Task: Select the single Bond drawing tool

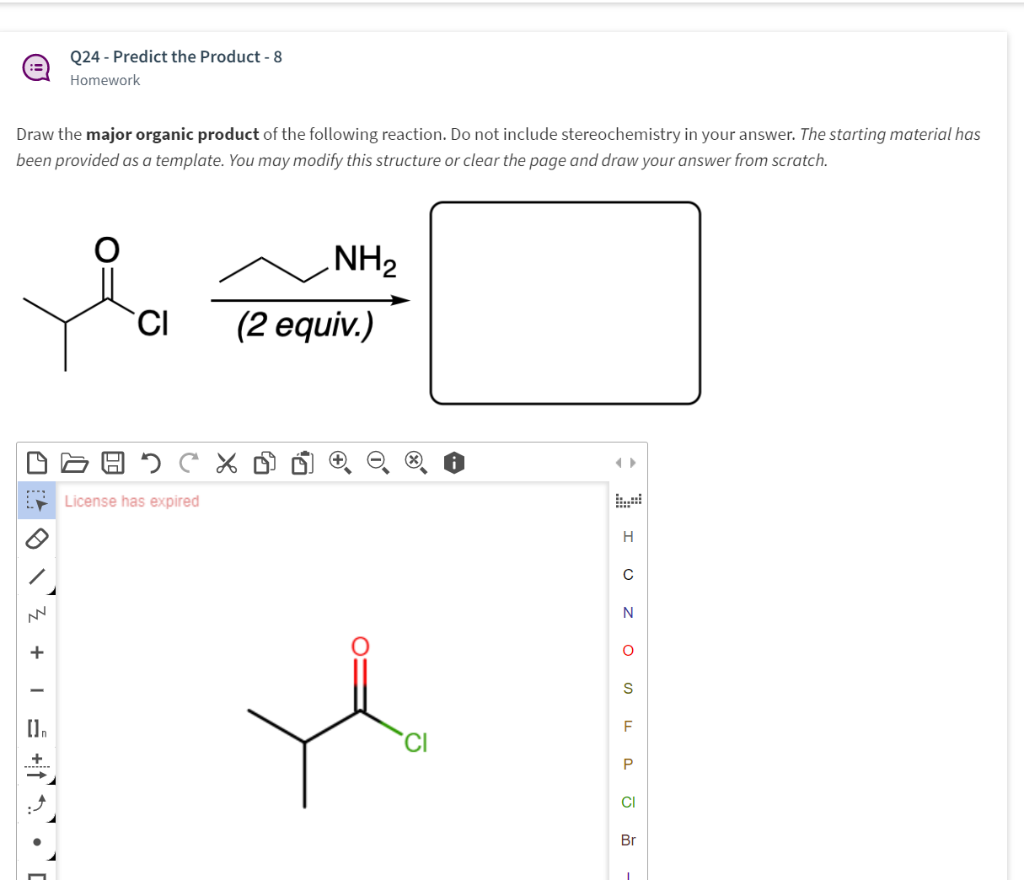Action: coord(36,577)
